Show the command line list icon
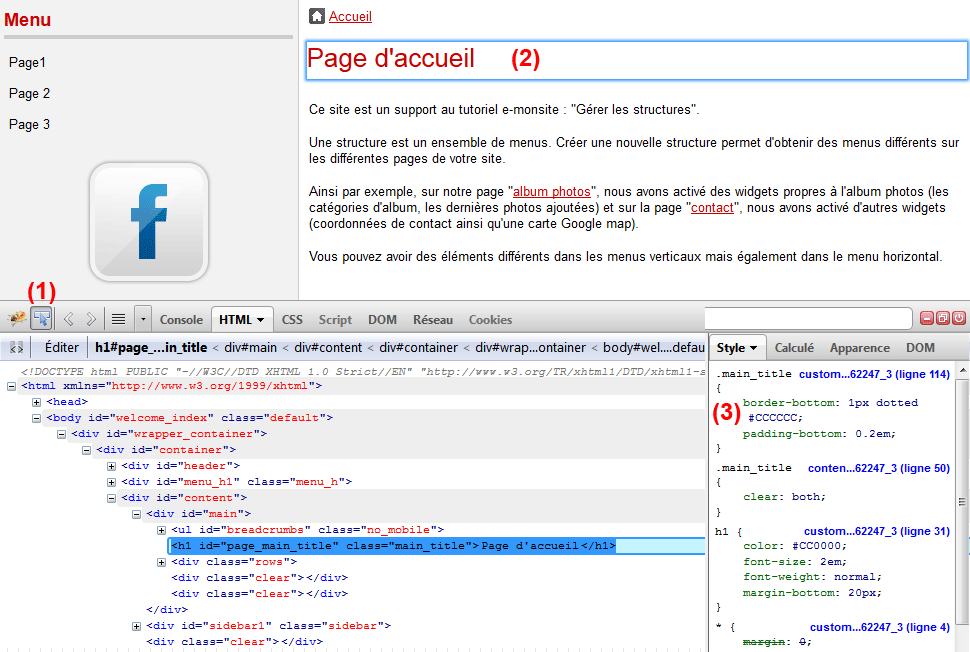This screenshot has width=970, height=652. point(118,319)
